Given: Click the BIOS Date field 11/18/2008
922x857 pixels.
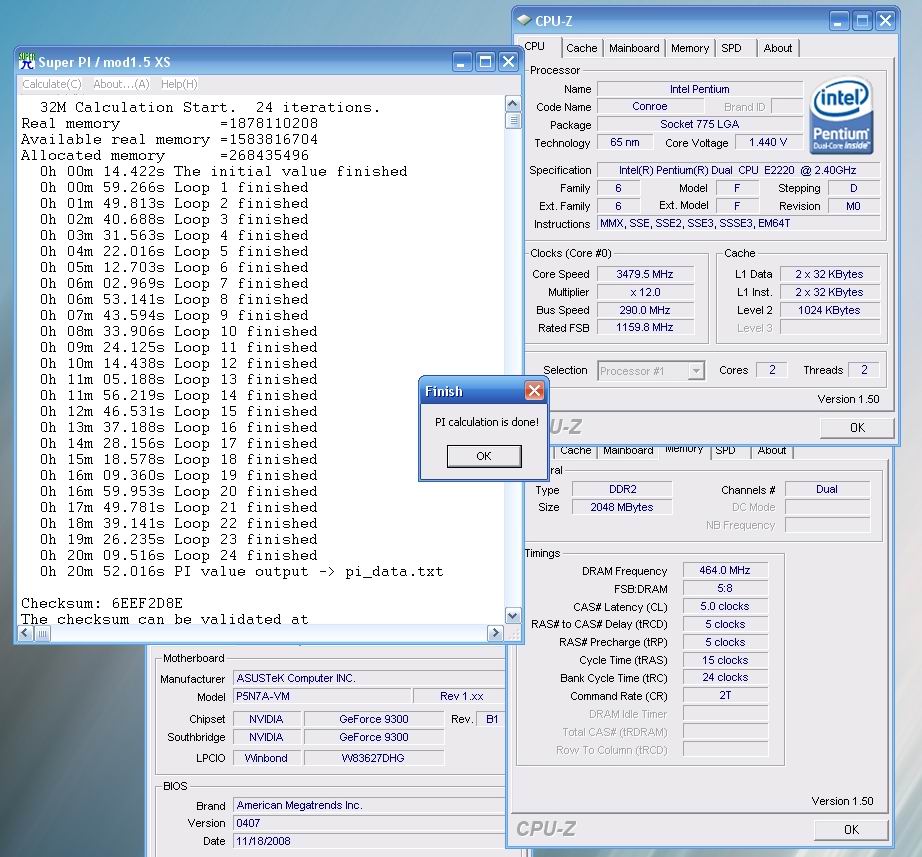Looking at the screenshot, I should [x=369, y=841].
